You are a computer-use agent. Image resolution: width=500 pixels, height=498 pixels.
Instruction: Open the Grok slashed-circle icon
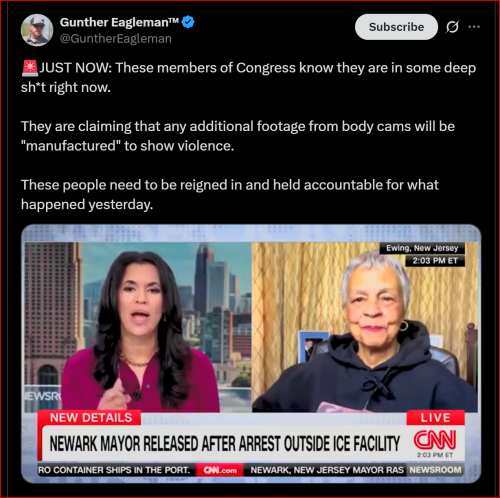click(452, 27)
